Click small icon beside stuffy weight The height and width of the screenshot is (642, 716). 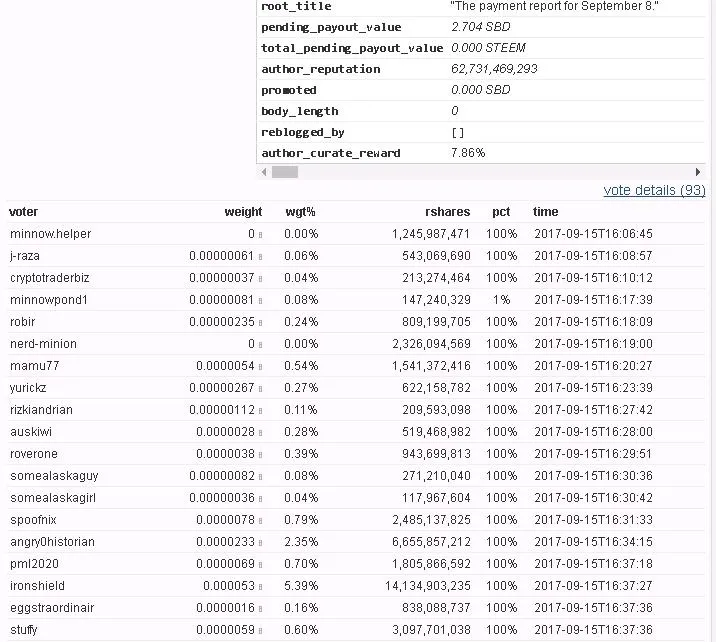coord(260,631)
